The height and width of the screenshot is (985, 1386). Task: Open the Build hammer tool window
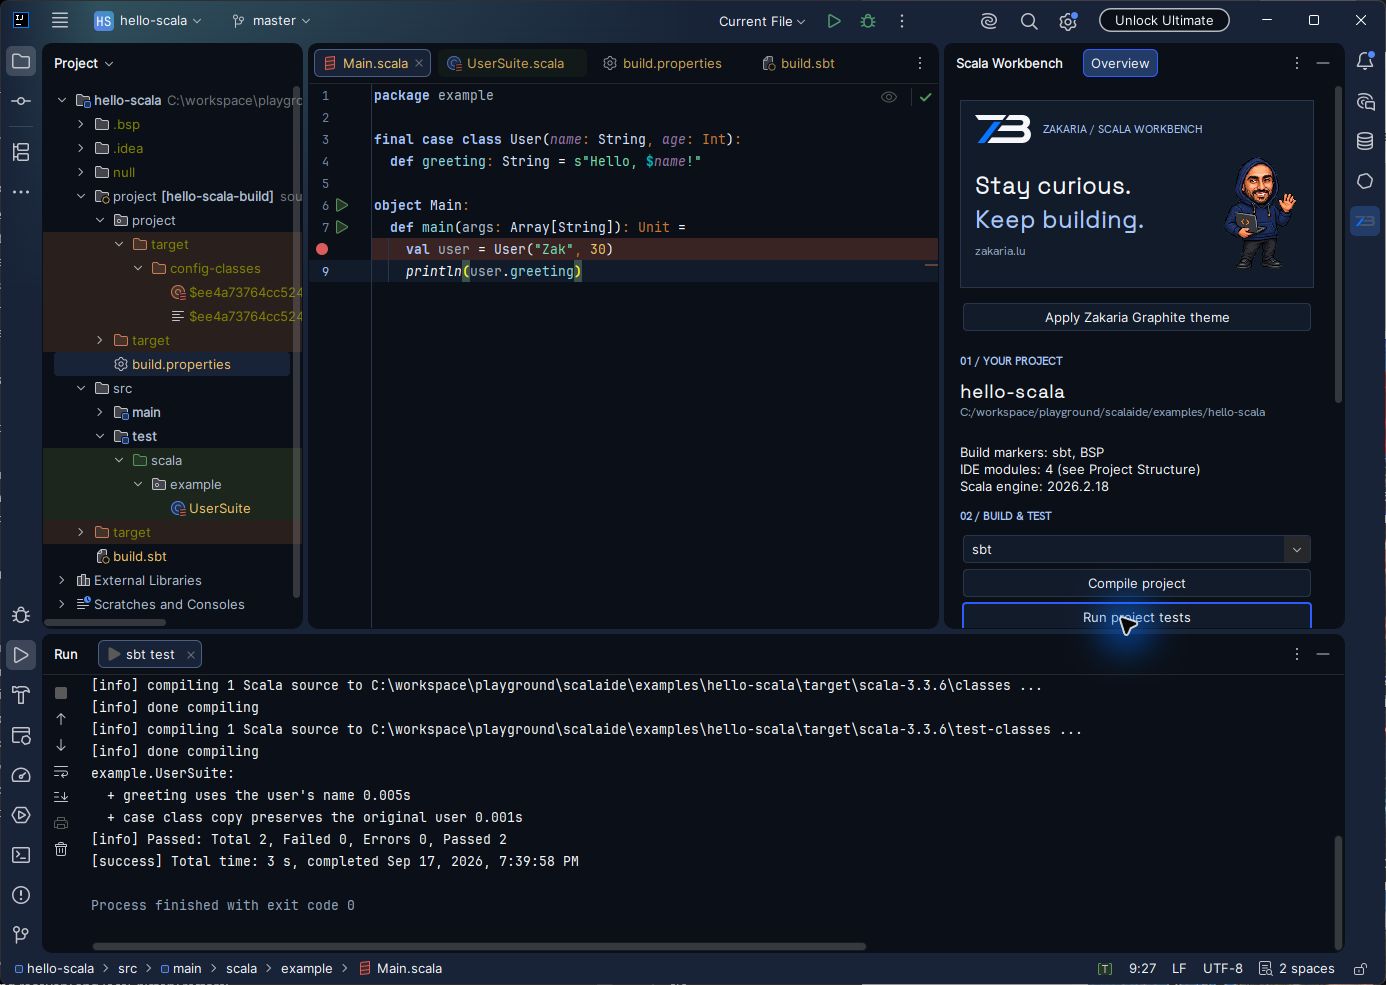(21, 695)
